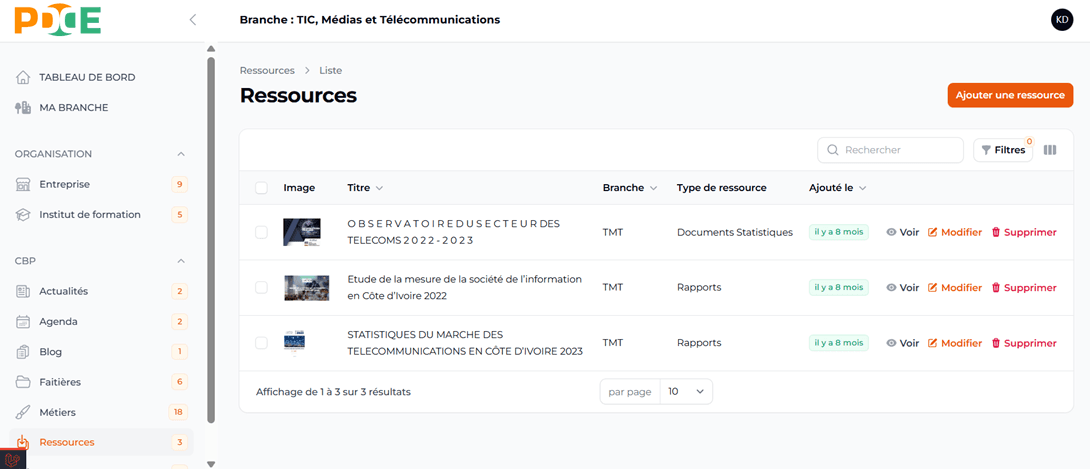View the STATISTIQUES DU MARCHE resource eye icon
The height and width of the screenshot is (469, 1090).
891,343
